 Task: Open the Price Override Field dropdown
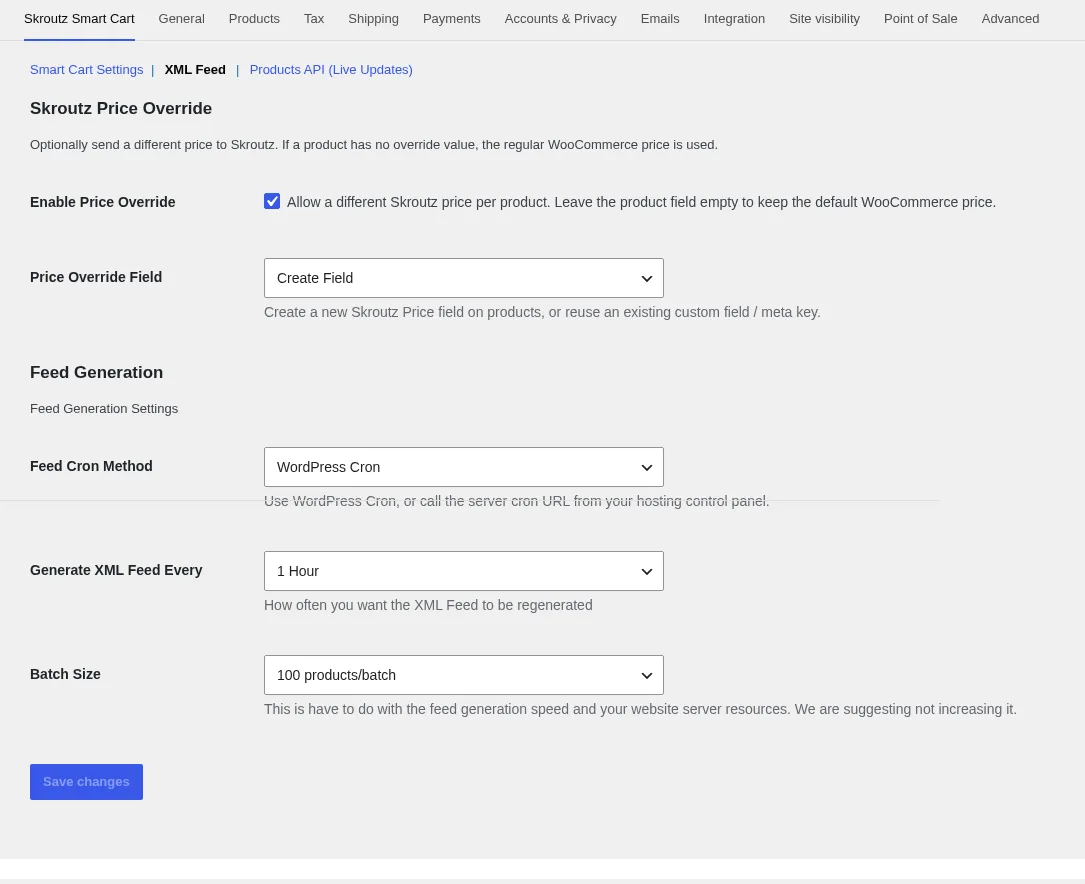click(x=464, y=278)
